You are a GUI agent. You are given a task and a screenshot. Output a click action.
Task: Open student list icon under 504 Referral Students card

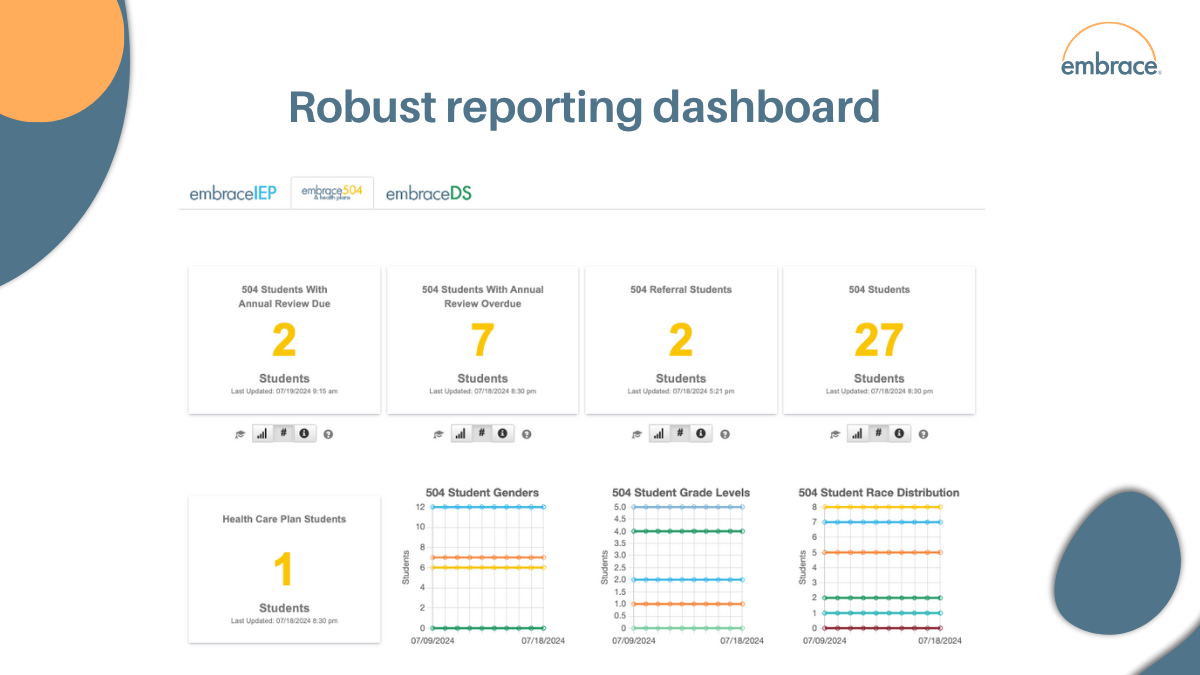(x=636, y=434)
